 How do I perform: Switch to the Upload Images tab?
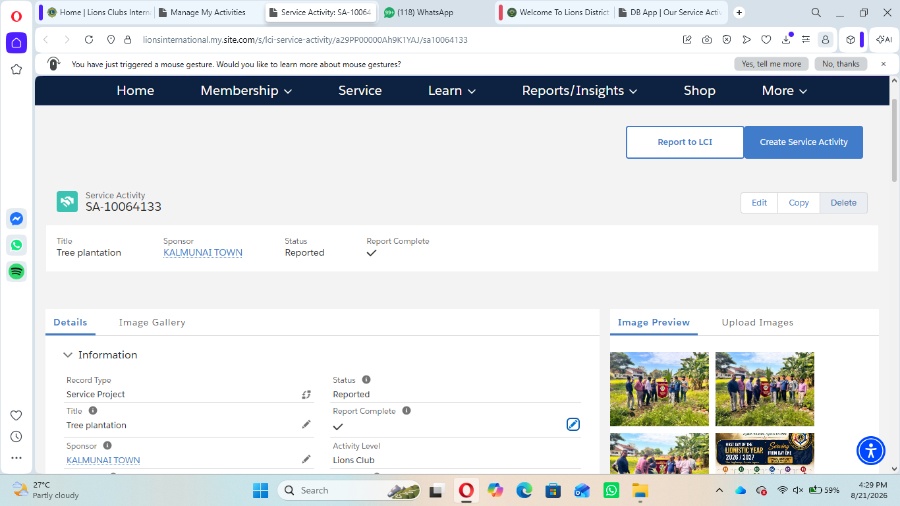pyautogui.click(x=757, y=322)
